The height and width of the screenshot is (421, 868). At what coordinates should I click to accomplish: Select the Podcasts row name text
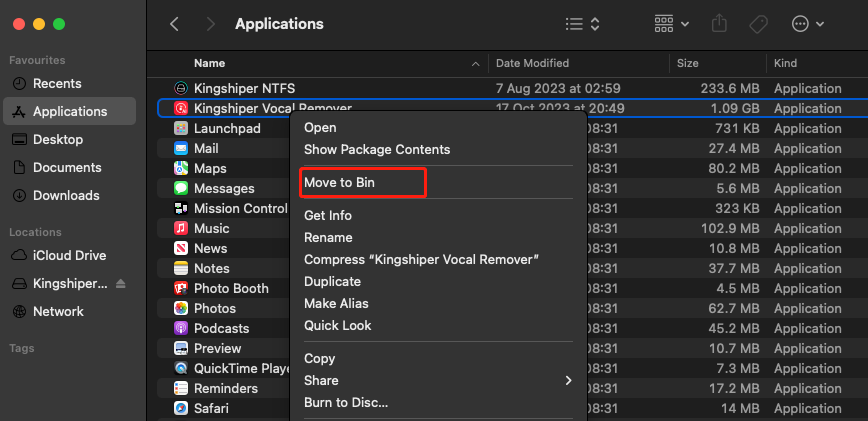pyautogui.click(x=221, y=329)
